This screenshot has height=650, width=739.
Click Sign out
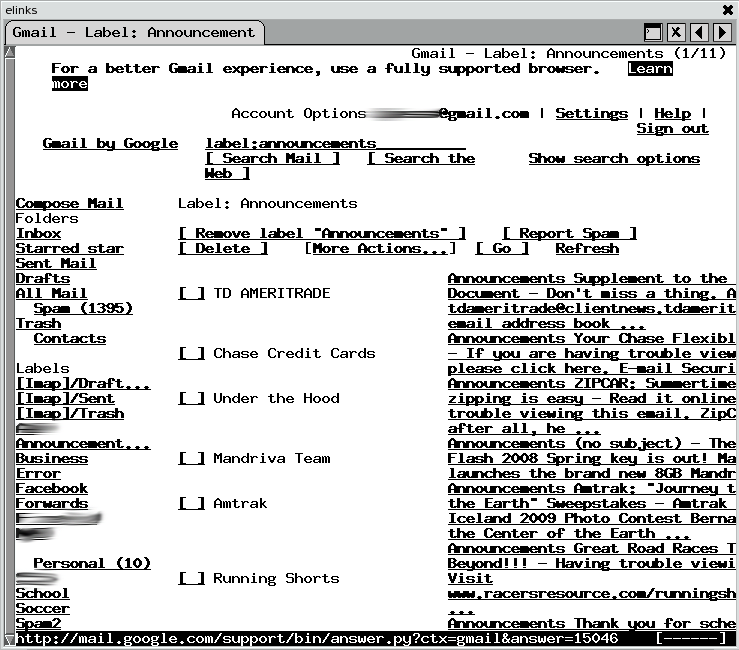point(672,129)
